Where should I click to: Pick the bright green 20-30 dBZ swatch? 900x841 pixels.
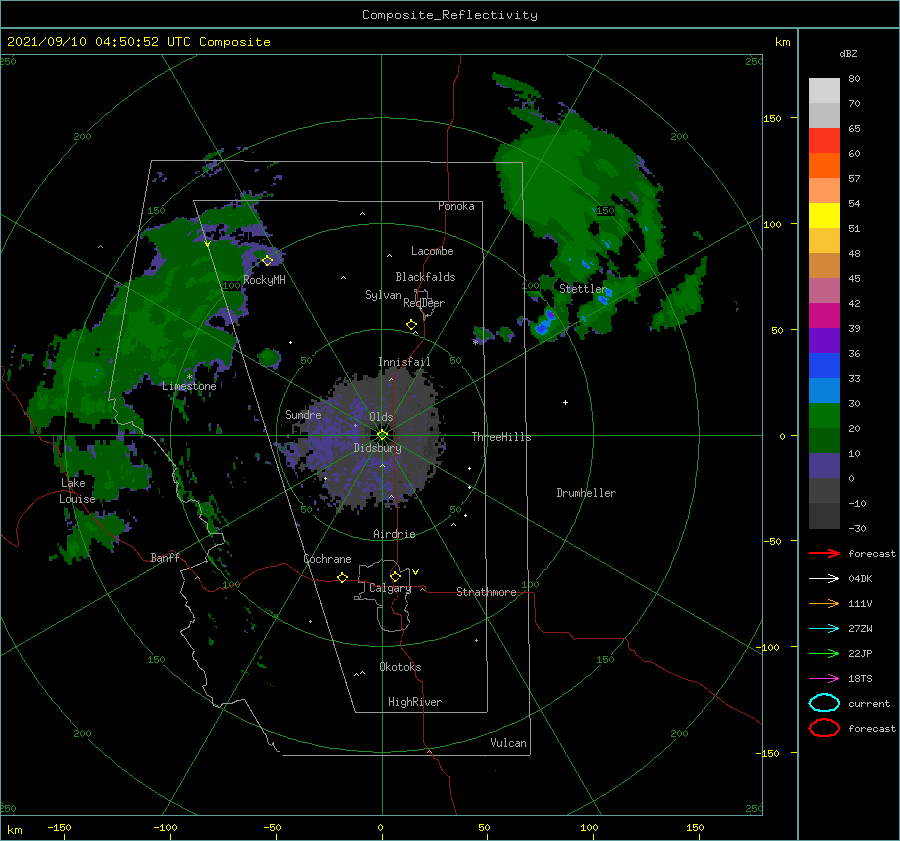pos(824,416)
